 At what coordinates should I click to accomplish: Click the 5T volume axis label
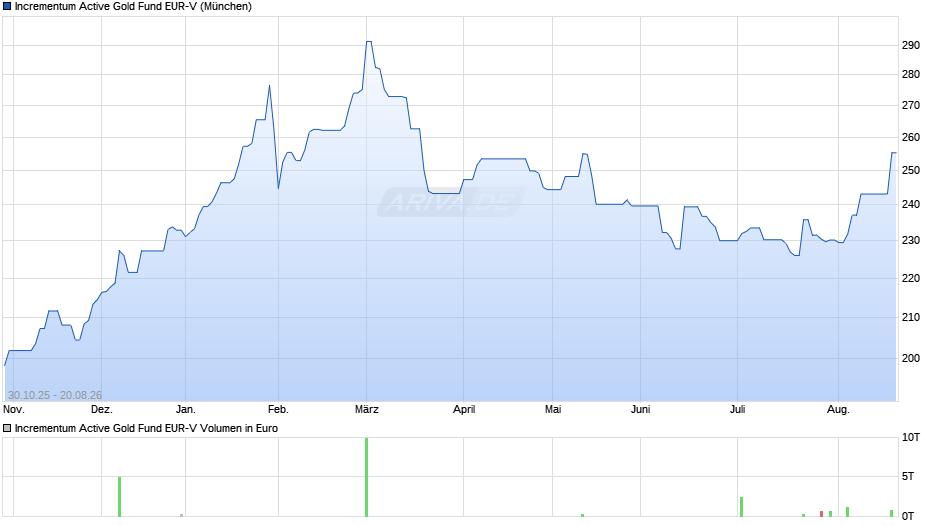tap(908, 477)
